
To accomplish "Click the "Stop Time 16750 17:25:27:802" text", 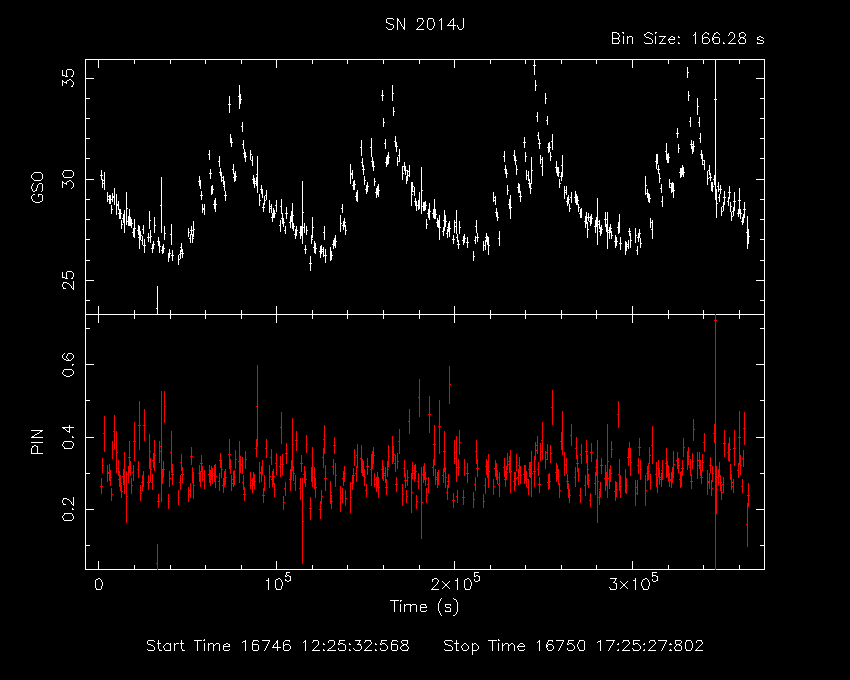I will (574, 646).
